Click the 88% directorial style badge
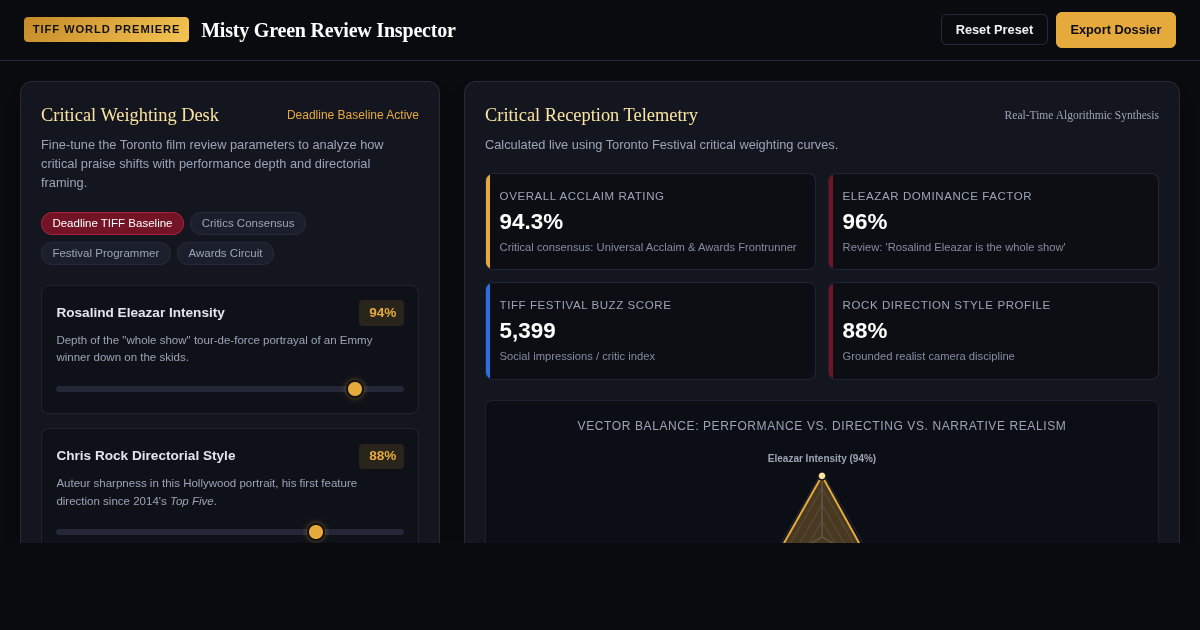Screen dimensions: 1200x630 point(382,456)
